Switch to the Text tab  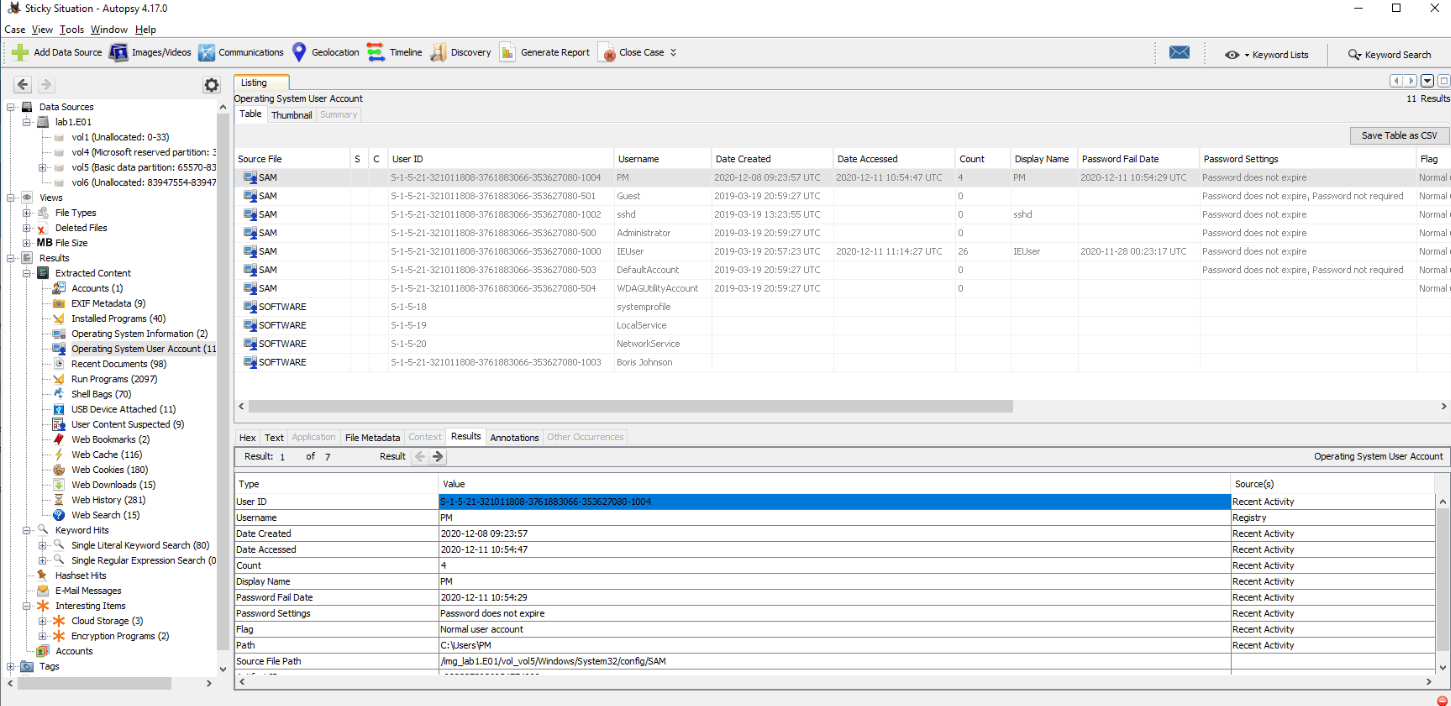(x=274, y=437)
